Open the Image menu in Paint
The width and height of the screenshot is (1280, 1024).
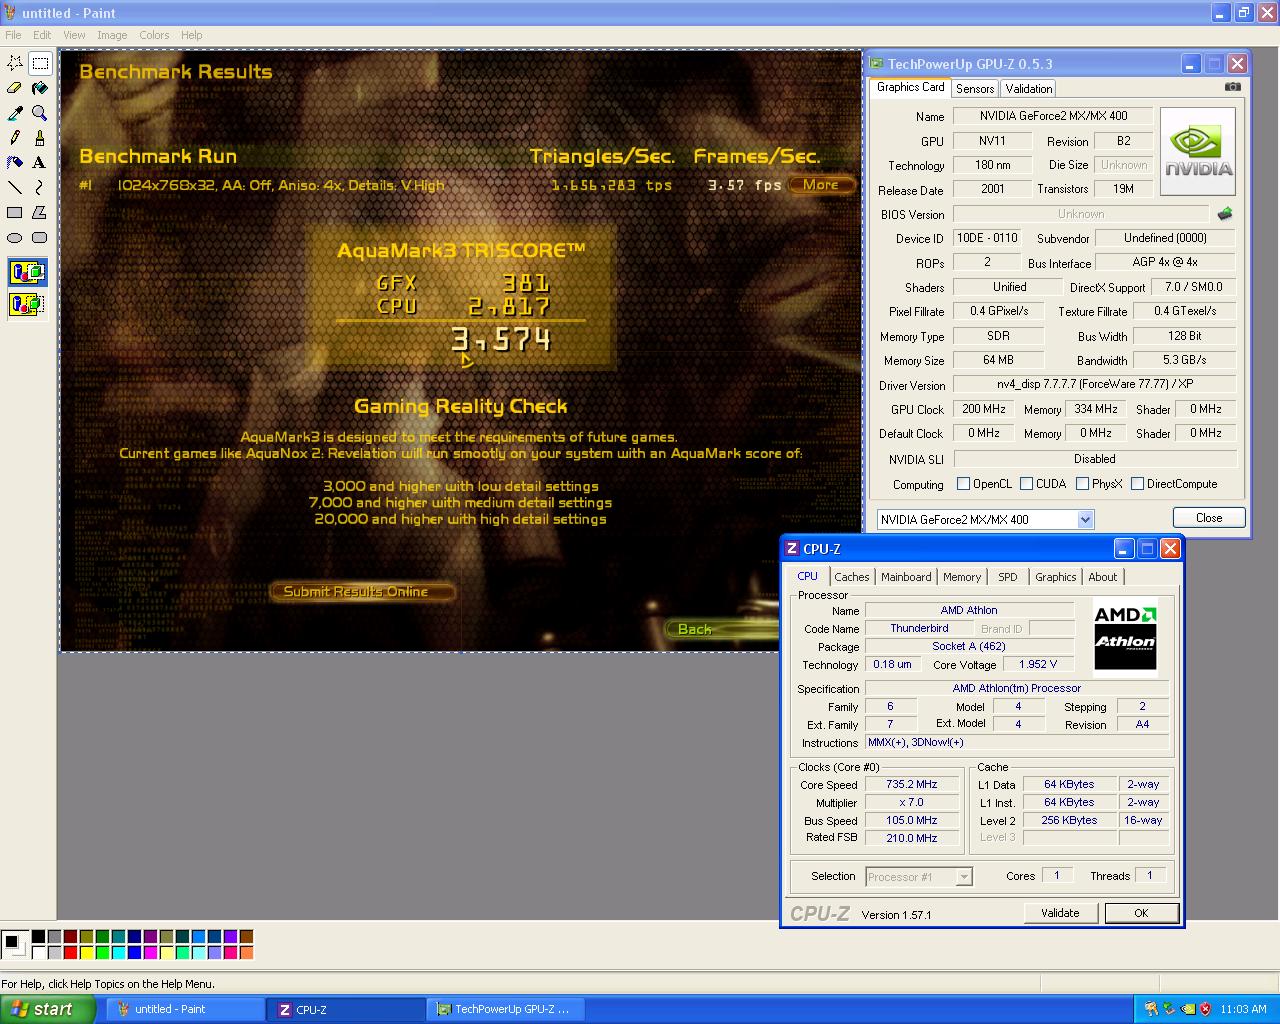click(112, 35)
